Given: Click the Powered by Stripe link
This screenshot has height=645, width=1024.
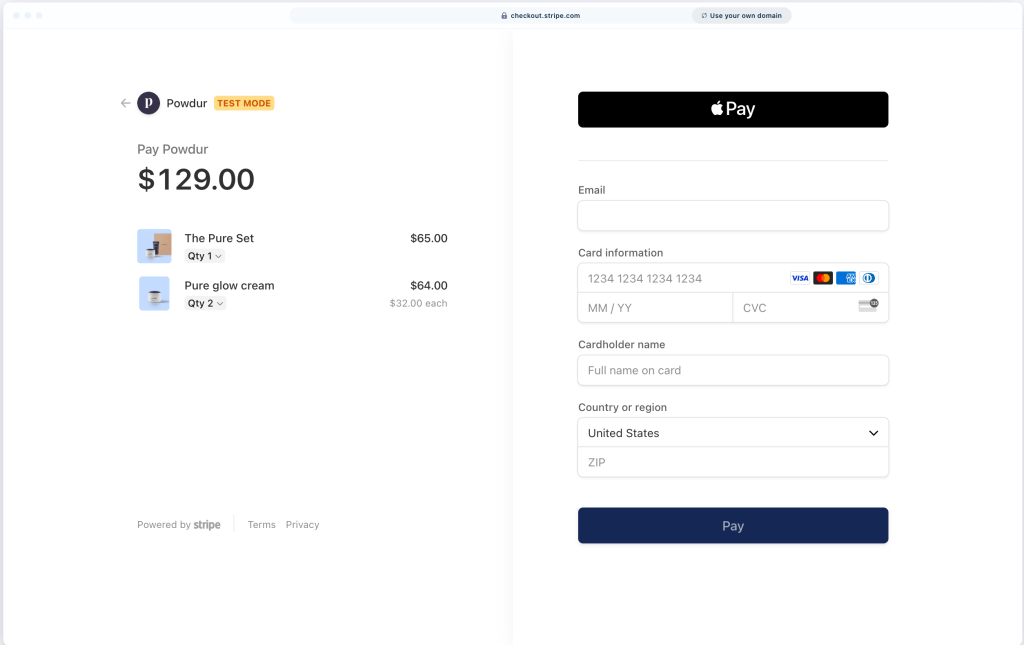Looking at the screenshot, I should tap(178, 524).
